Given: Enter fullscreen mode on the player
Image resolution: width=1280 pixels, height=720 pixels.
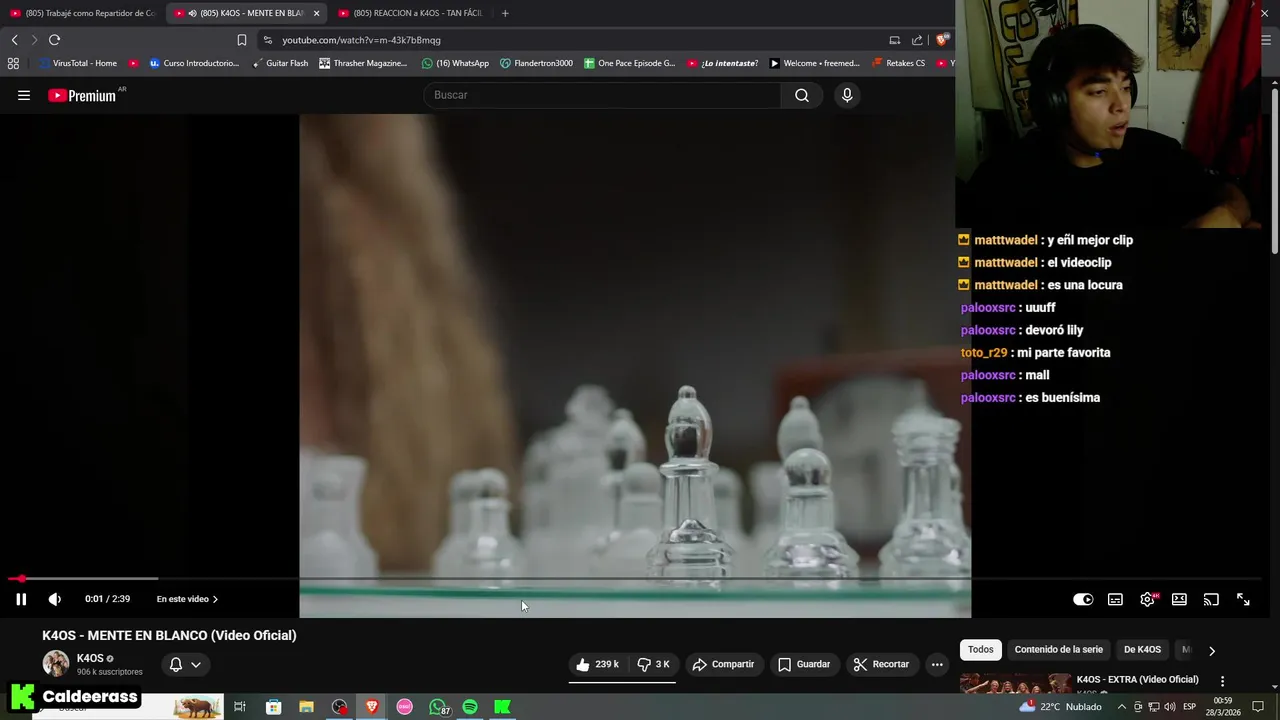Looking at the screenshot, I should point(1243,599).
